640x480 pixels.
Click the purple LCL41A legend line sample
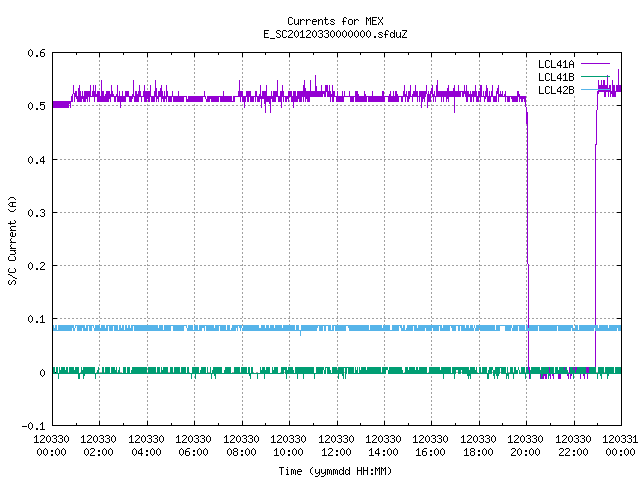tap(595, 64)
